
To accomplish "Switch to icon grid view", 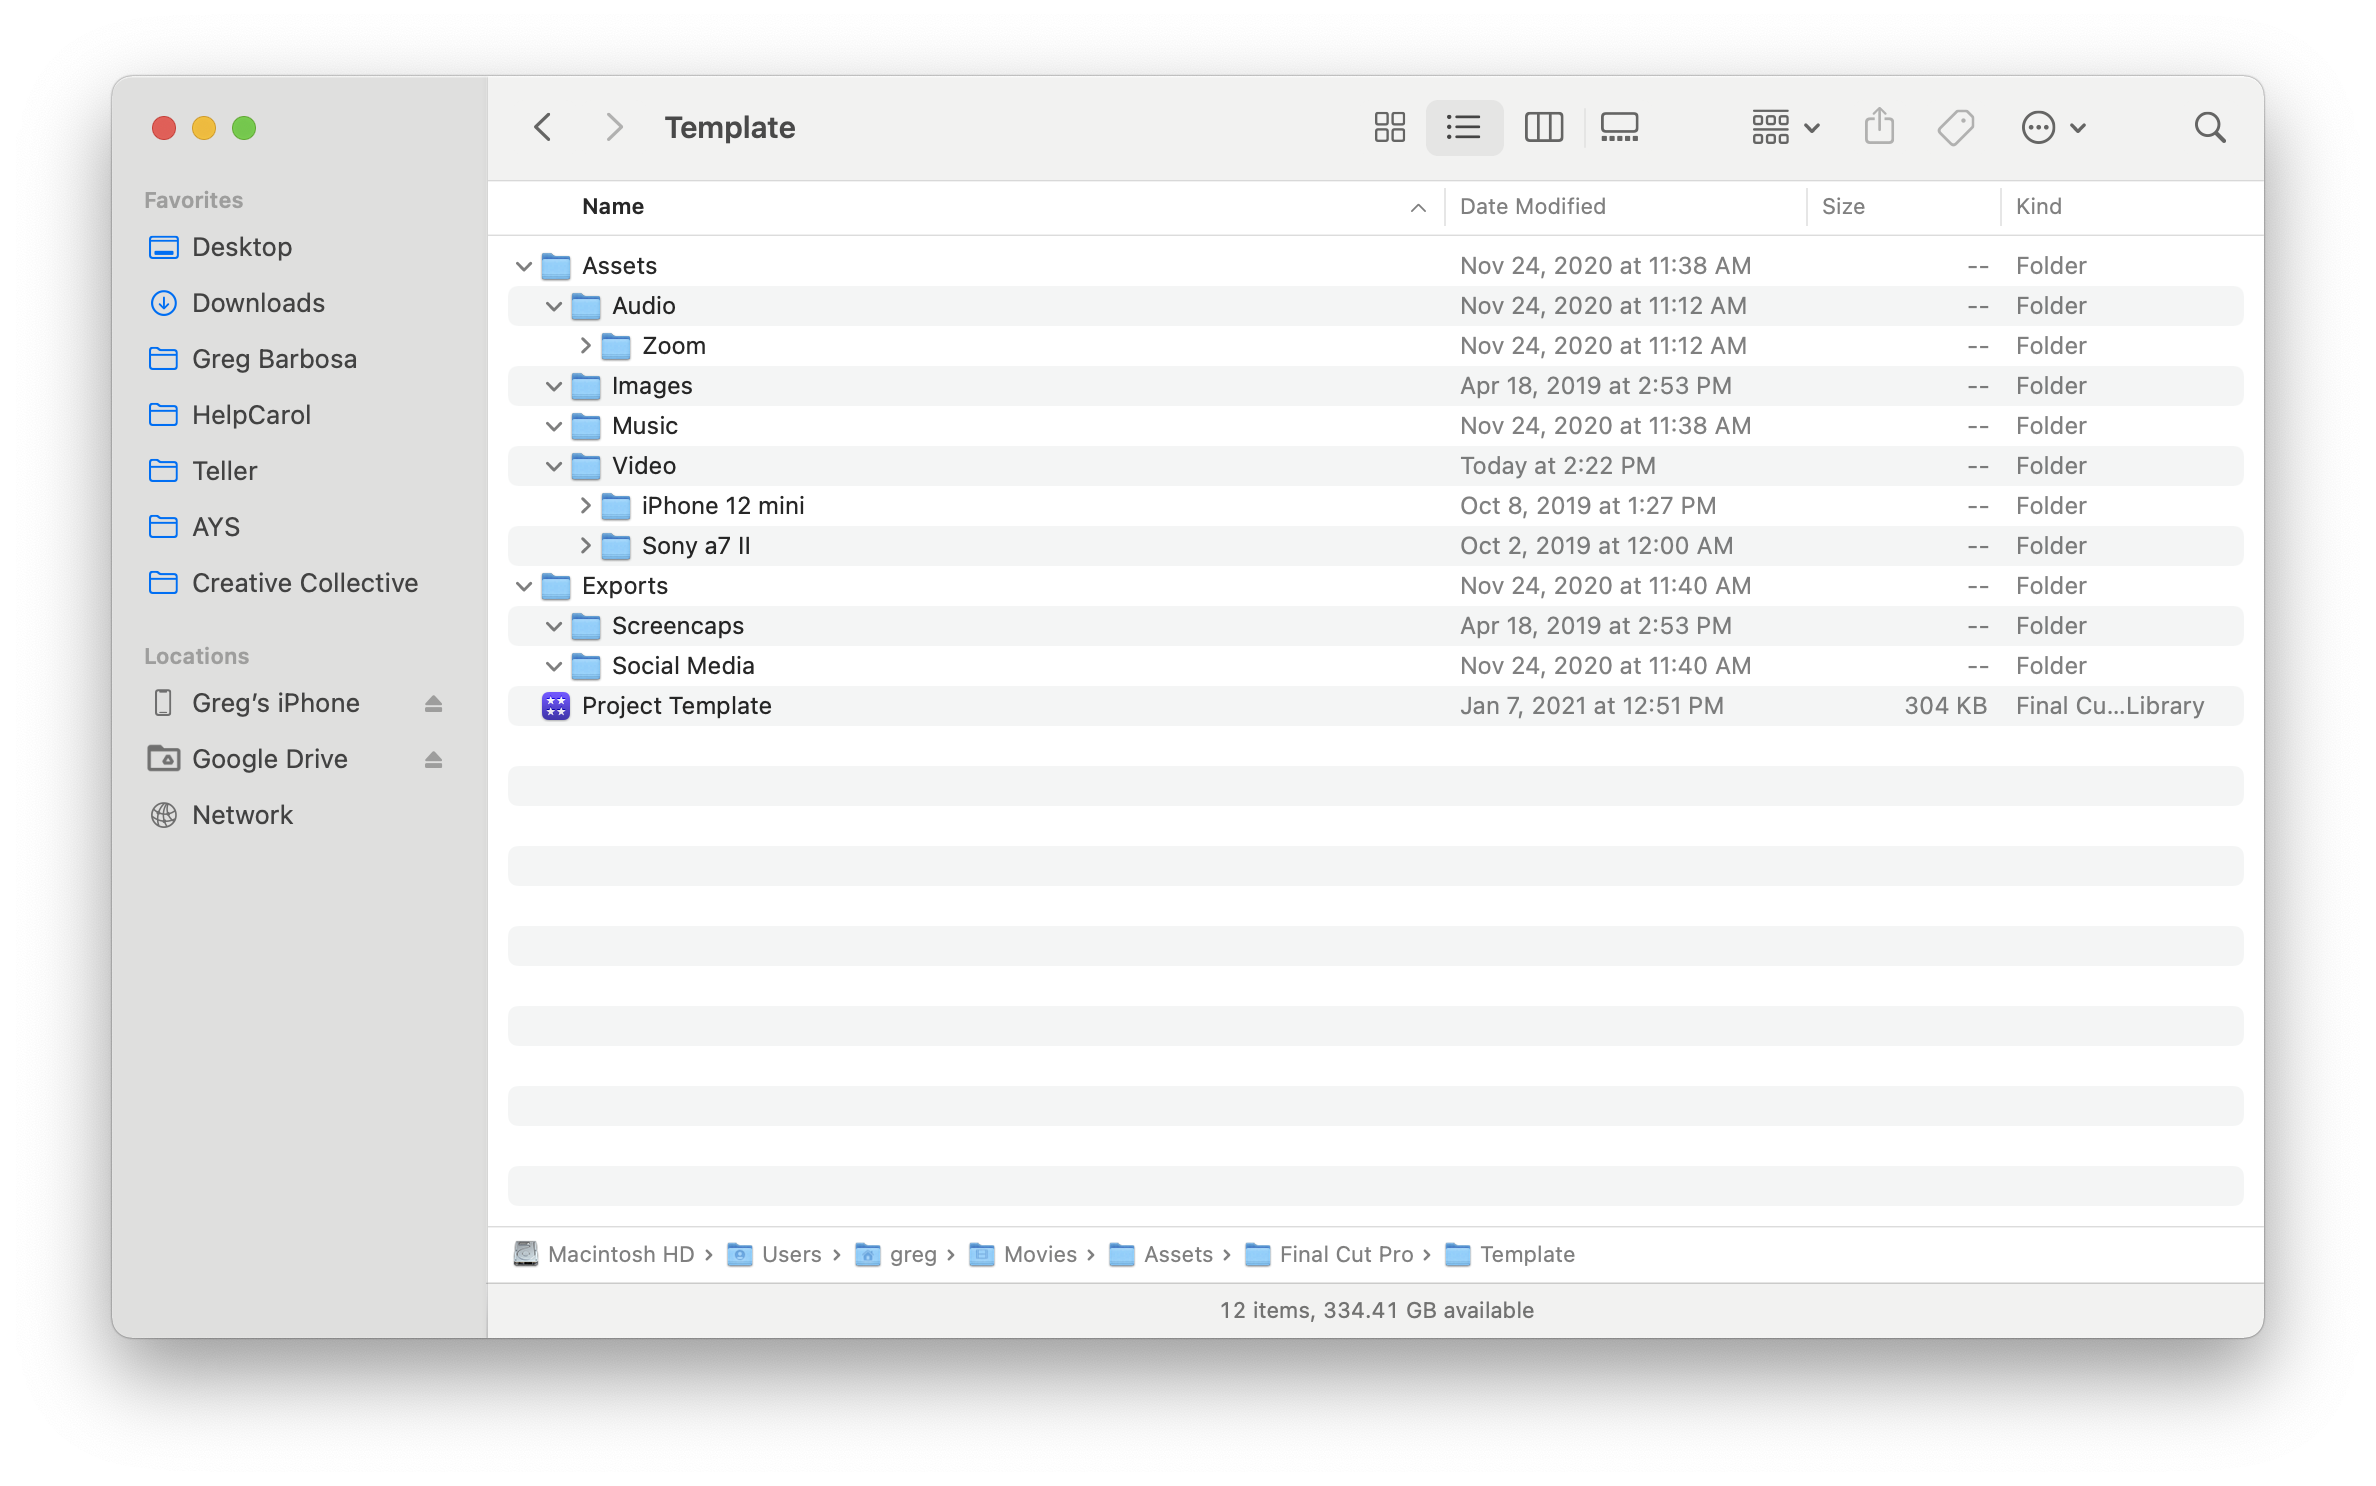I will [1389, 127].
